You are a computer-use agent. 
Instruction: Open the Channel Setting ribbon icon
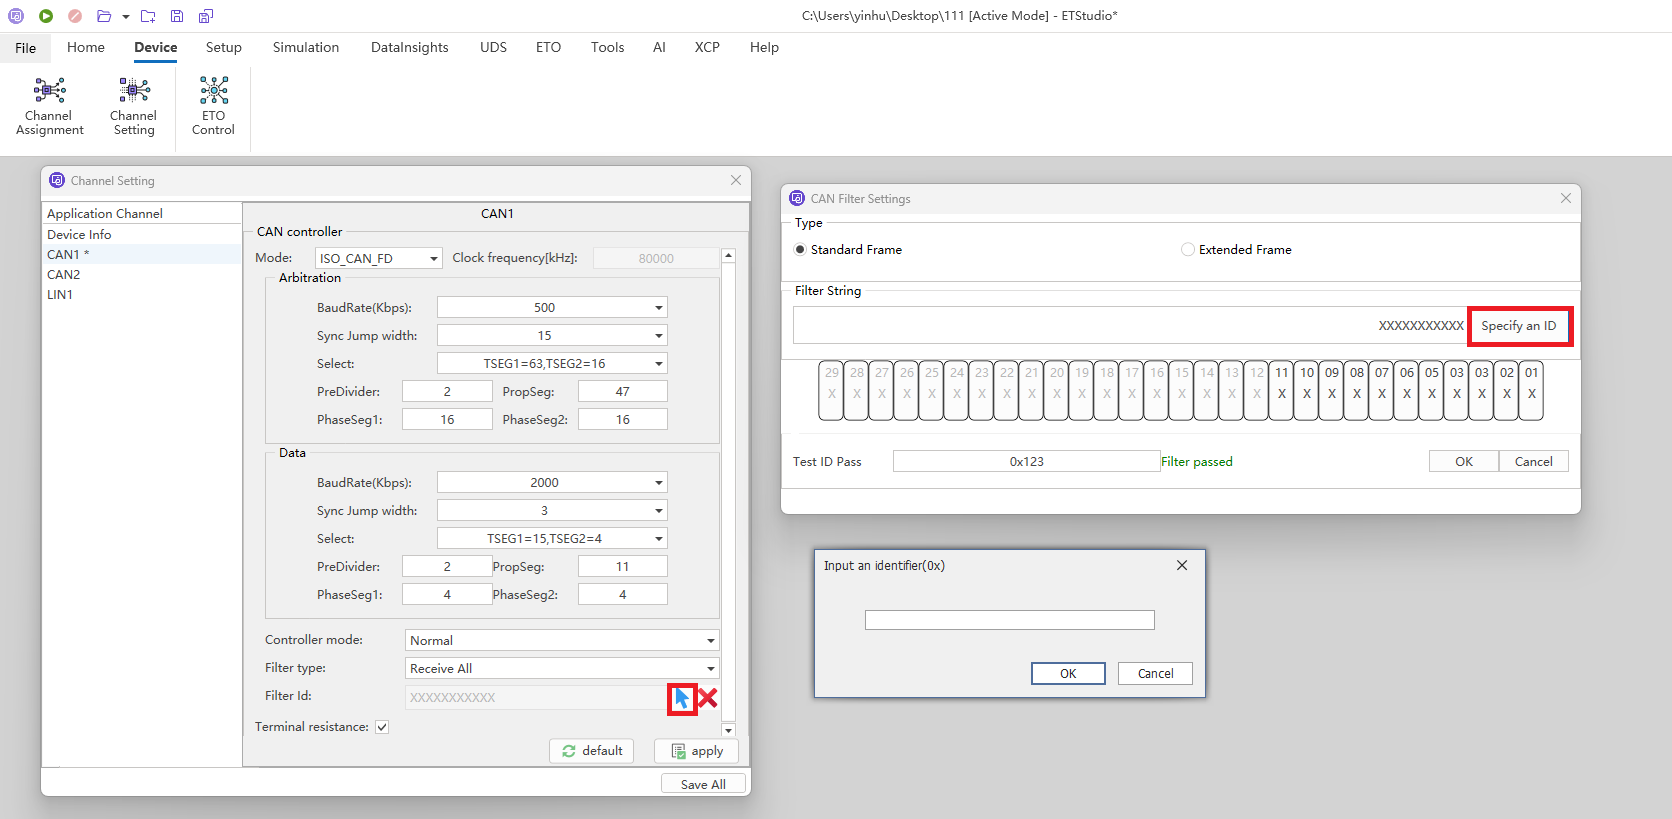(x=134, y=106)
